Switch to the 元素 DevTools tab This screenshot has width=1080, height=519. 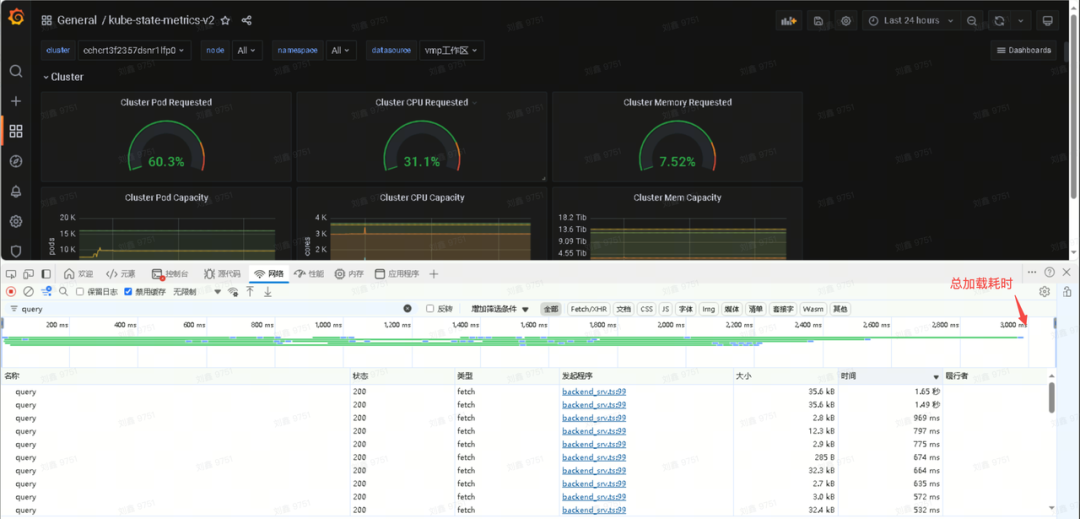click(121, 273)
